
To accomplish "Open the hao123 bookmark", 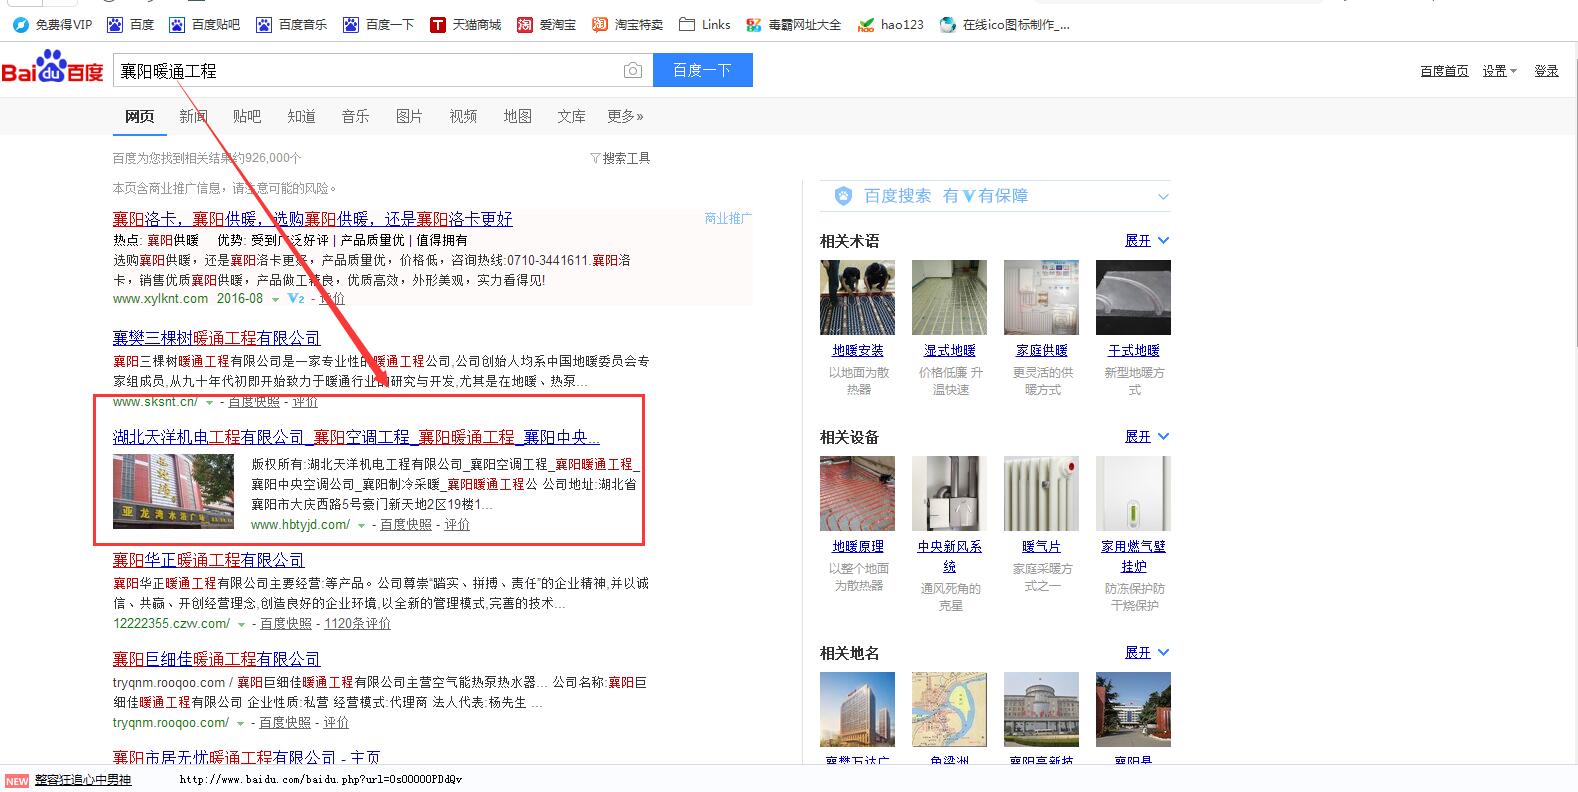I will [890, 24].
